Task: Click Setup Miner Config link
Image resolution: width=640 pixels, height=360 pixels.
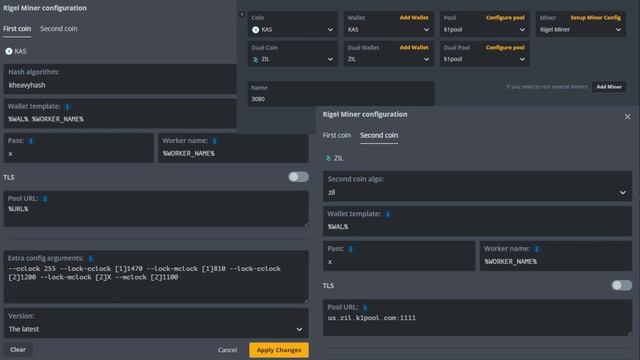Action: point(595,18)
